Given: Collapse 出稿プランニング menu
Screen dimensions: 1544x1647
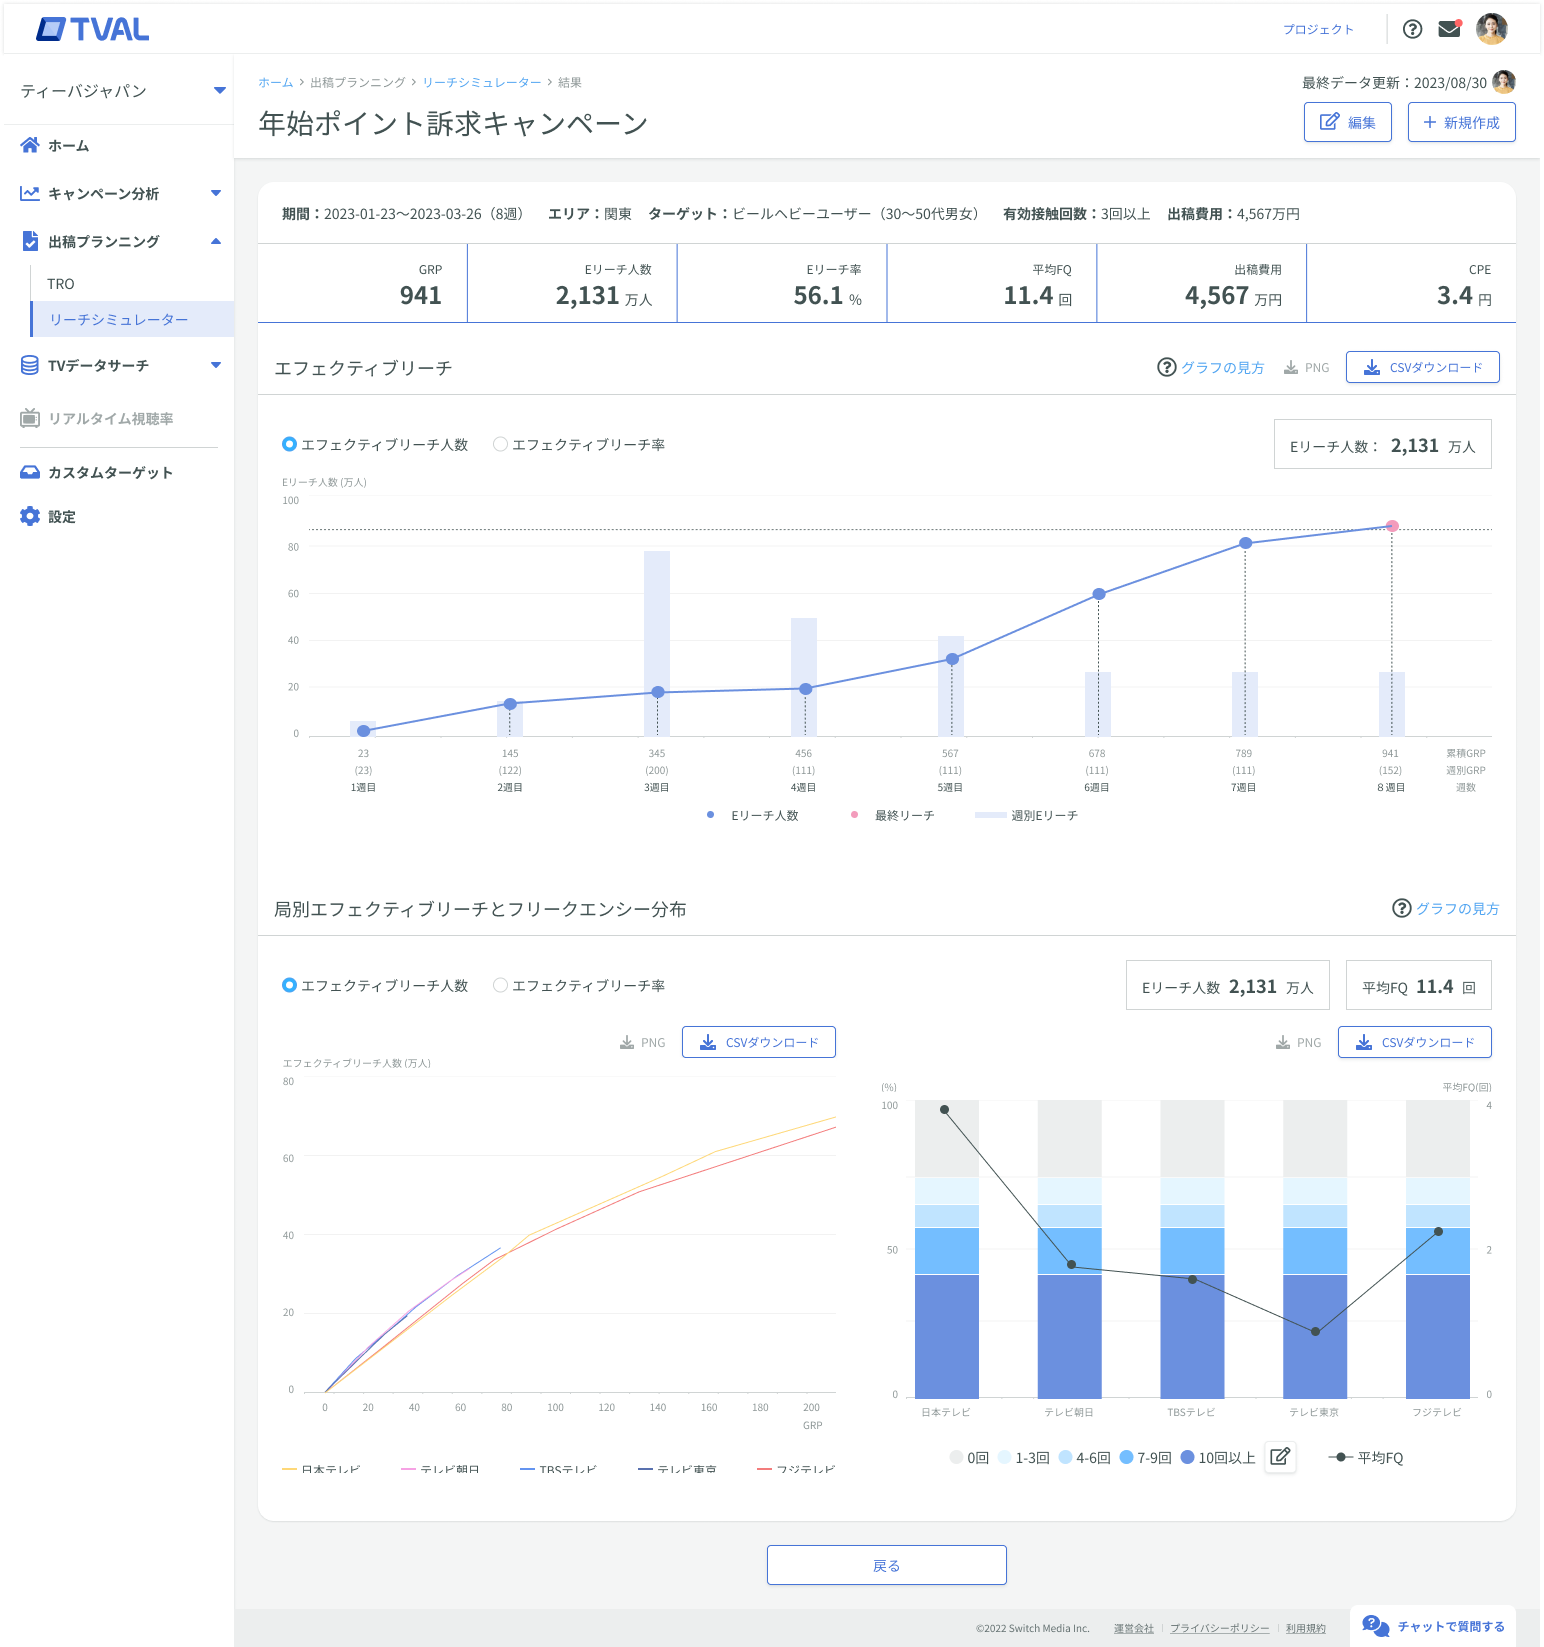Looking at the screenshot, I should (215, 241).
